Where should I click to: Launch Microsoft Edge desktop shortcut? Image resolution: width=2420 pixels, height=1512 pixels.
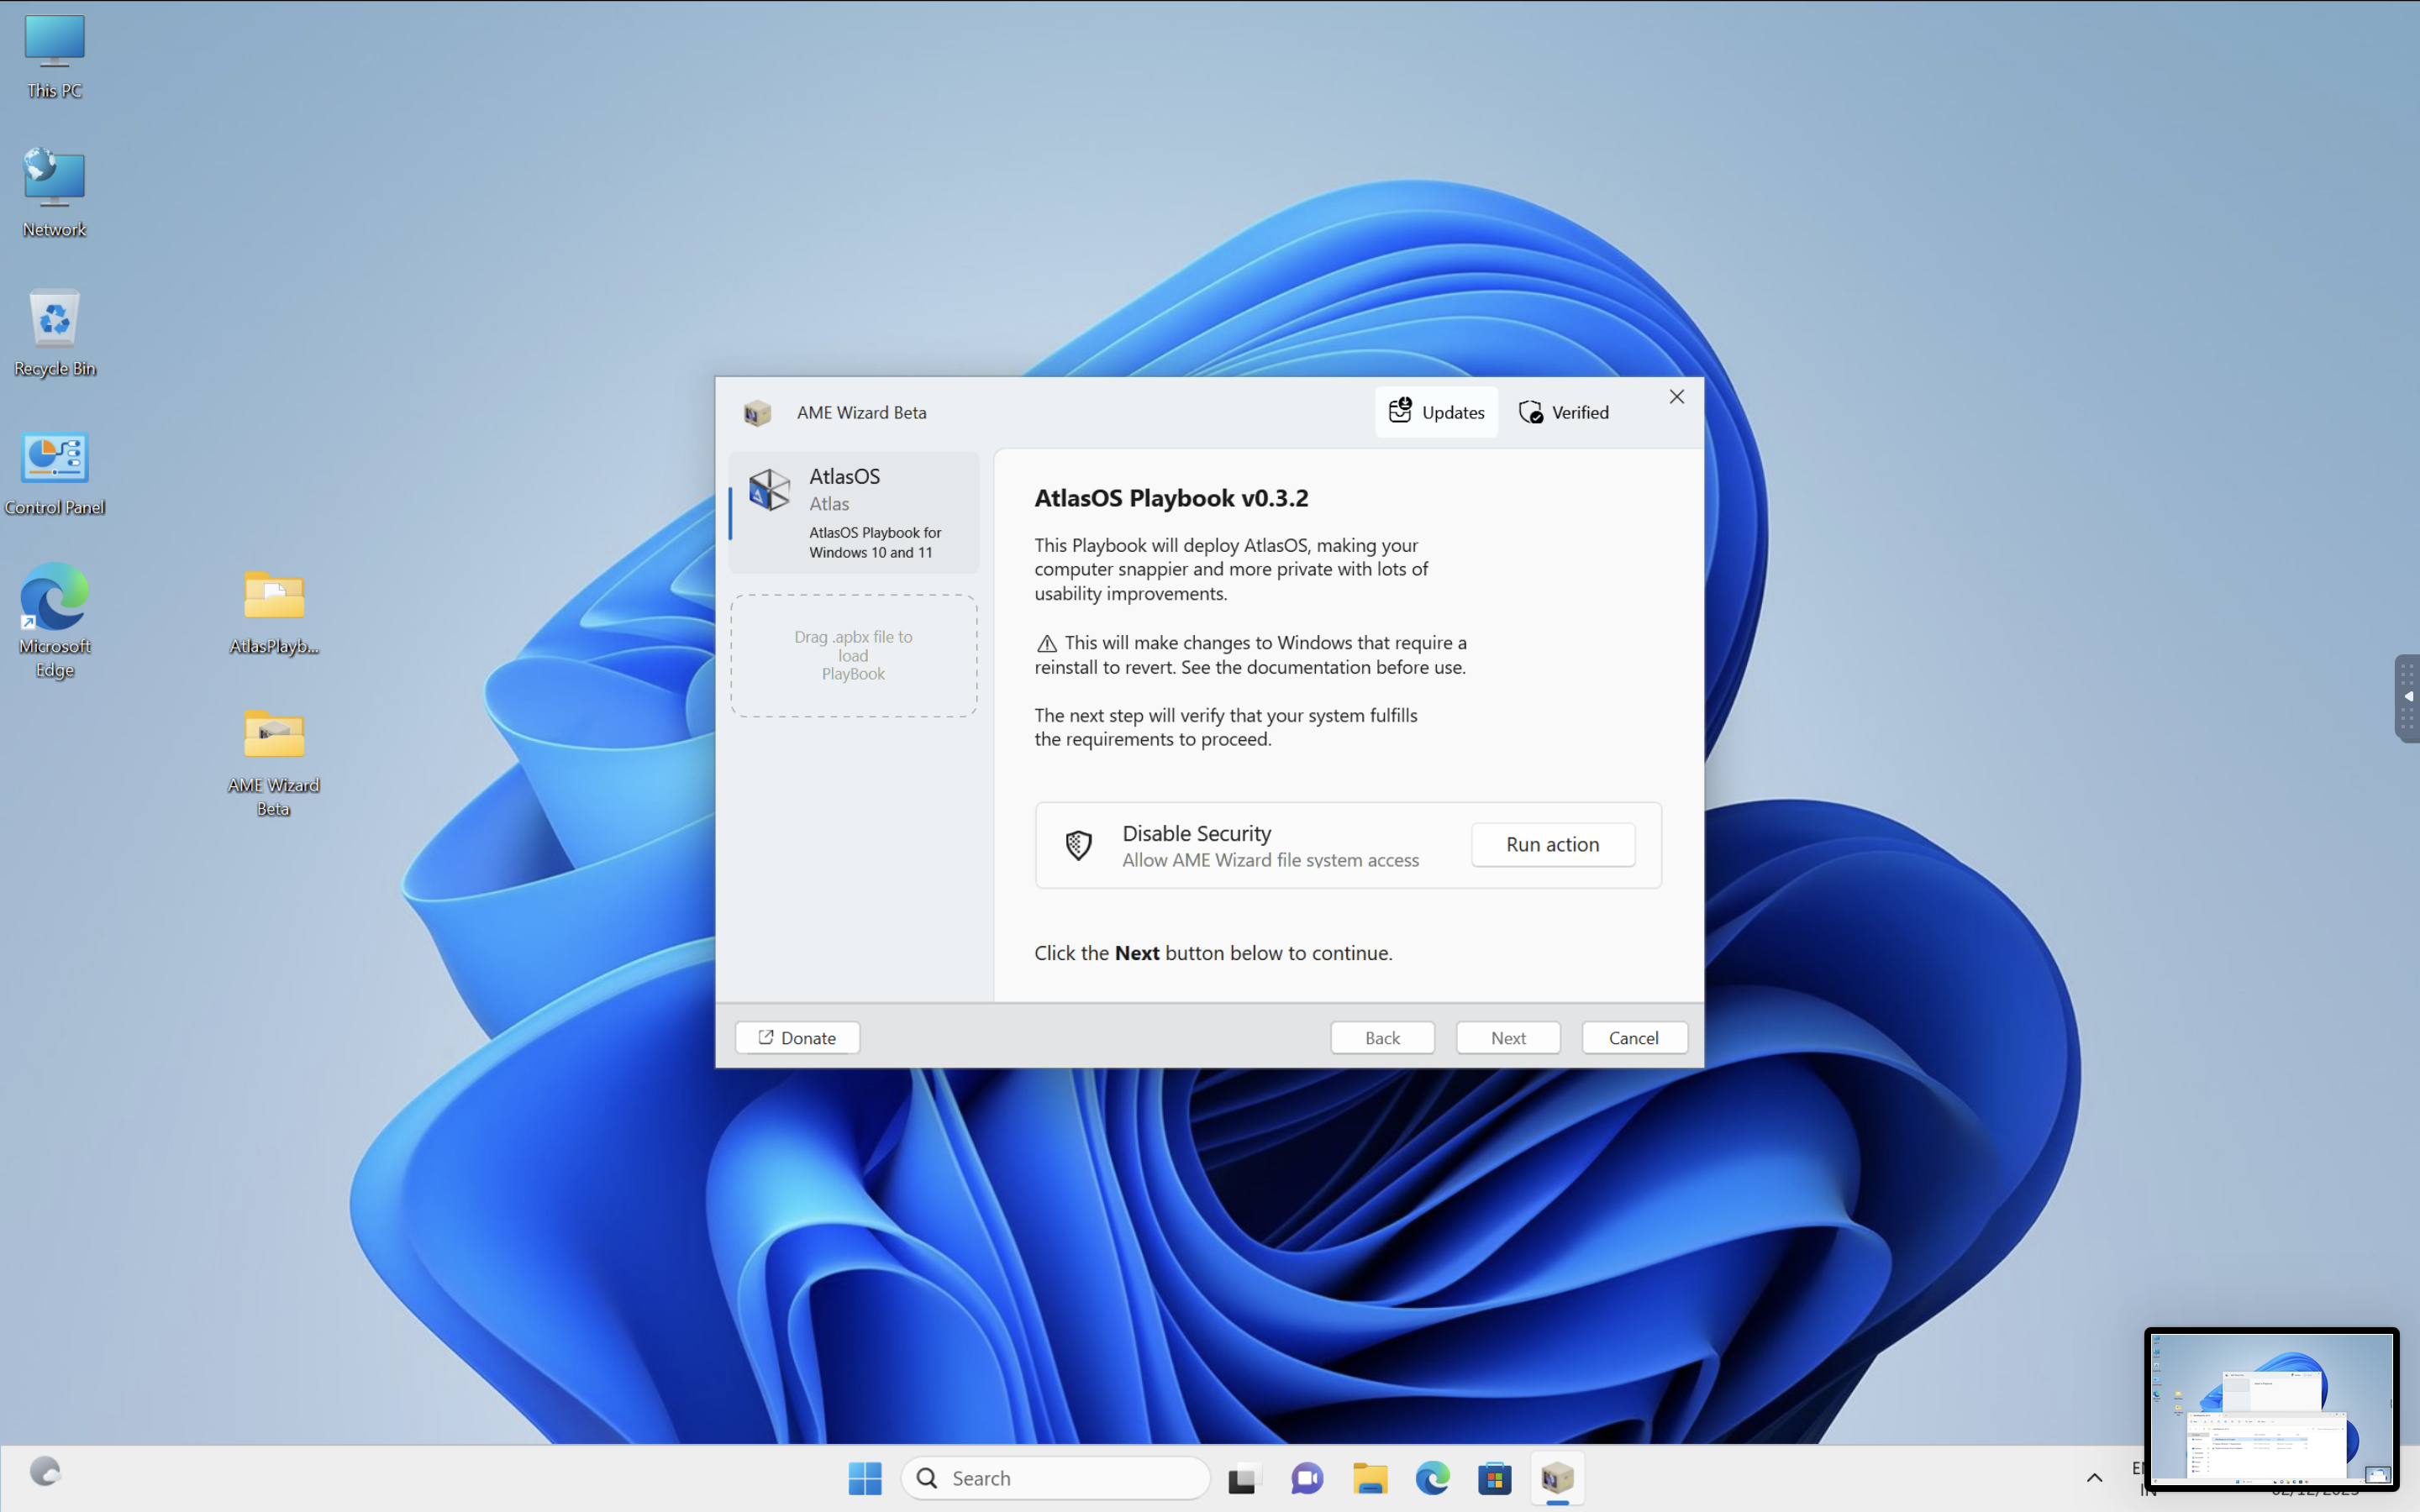(x=54, y=620)
